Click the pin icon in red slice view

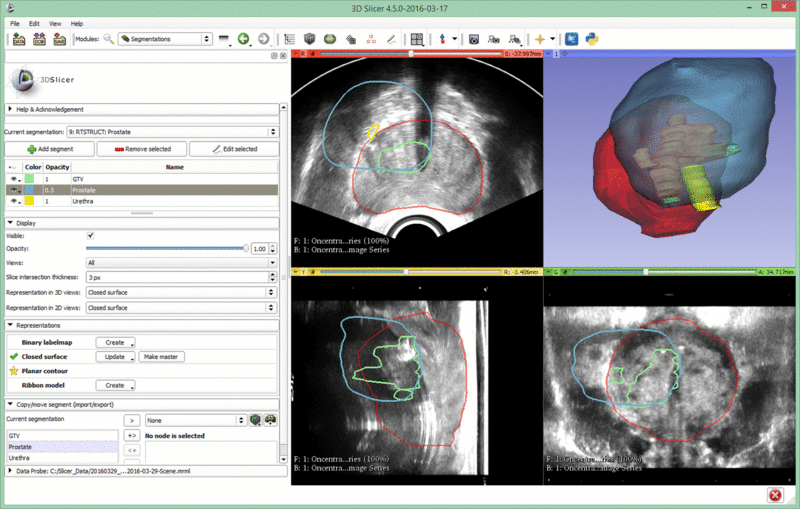click(x=296, y=54)
